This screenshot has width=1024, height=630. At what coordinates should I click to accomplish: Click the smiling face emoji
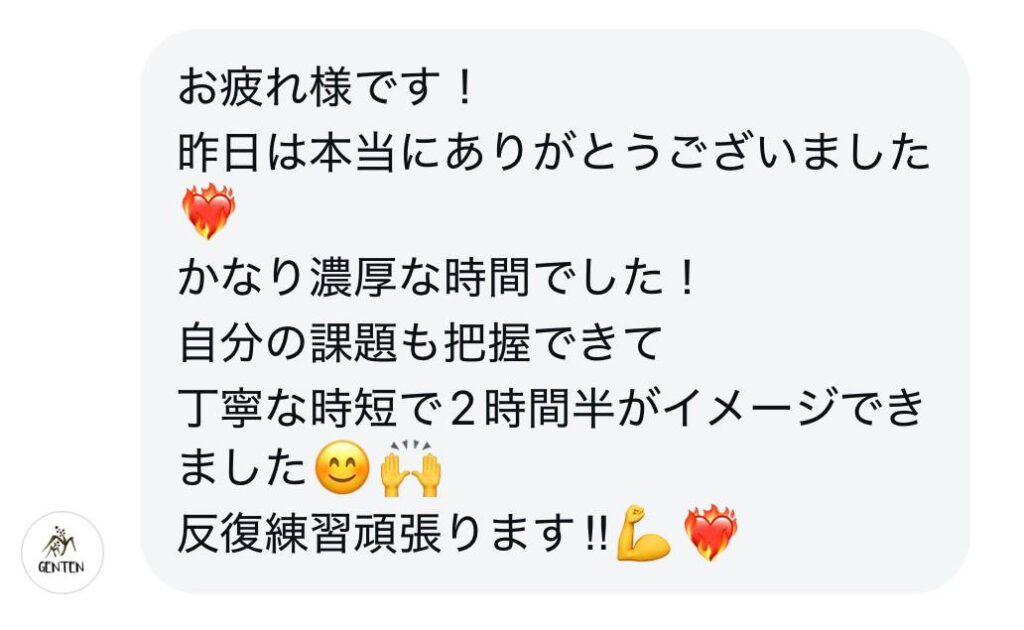[342, 467]
